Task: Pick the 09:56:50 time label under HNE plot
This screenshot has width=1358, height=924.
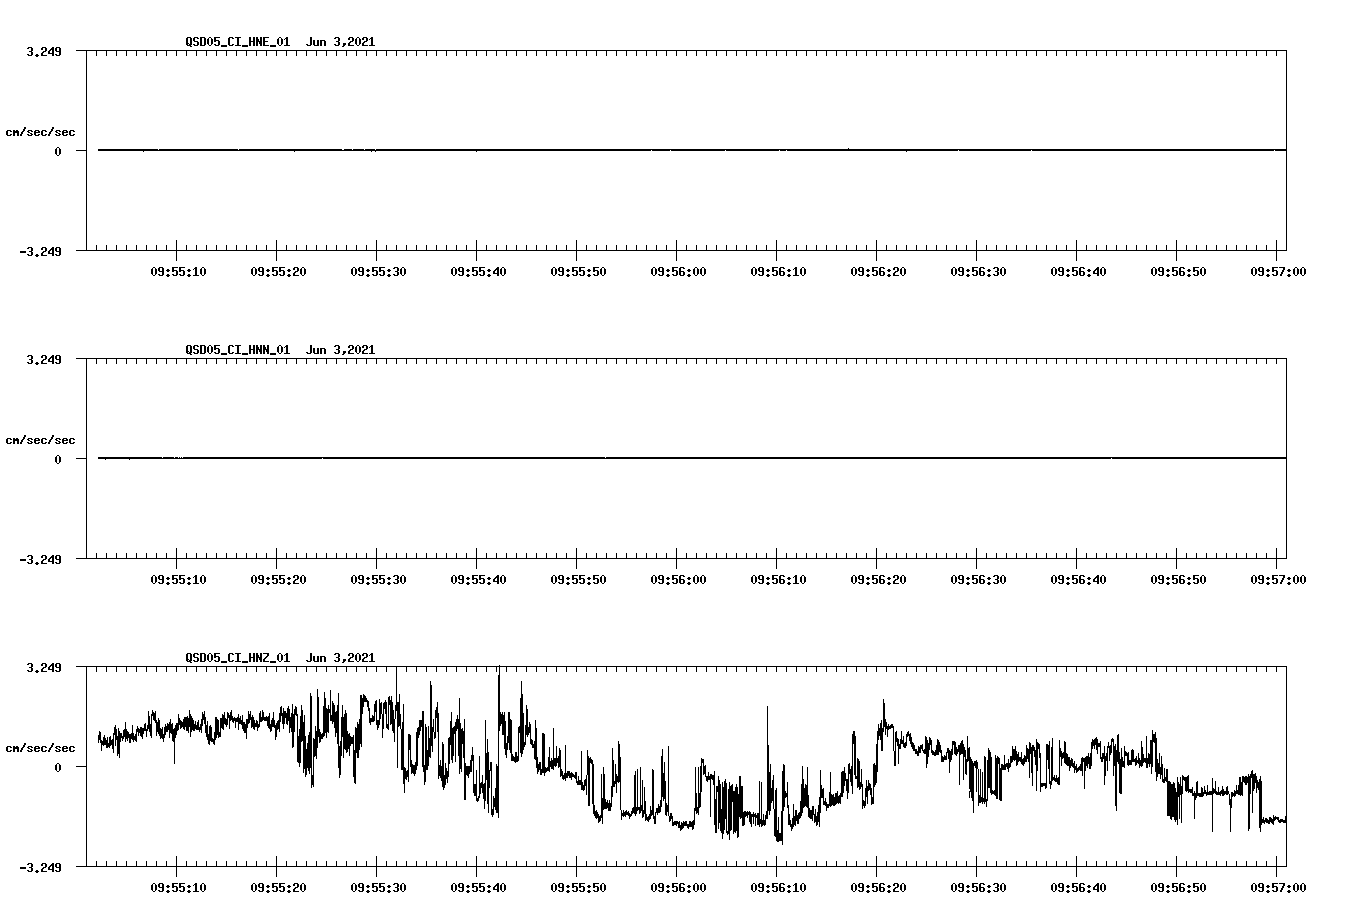Action: point(1178,271)
